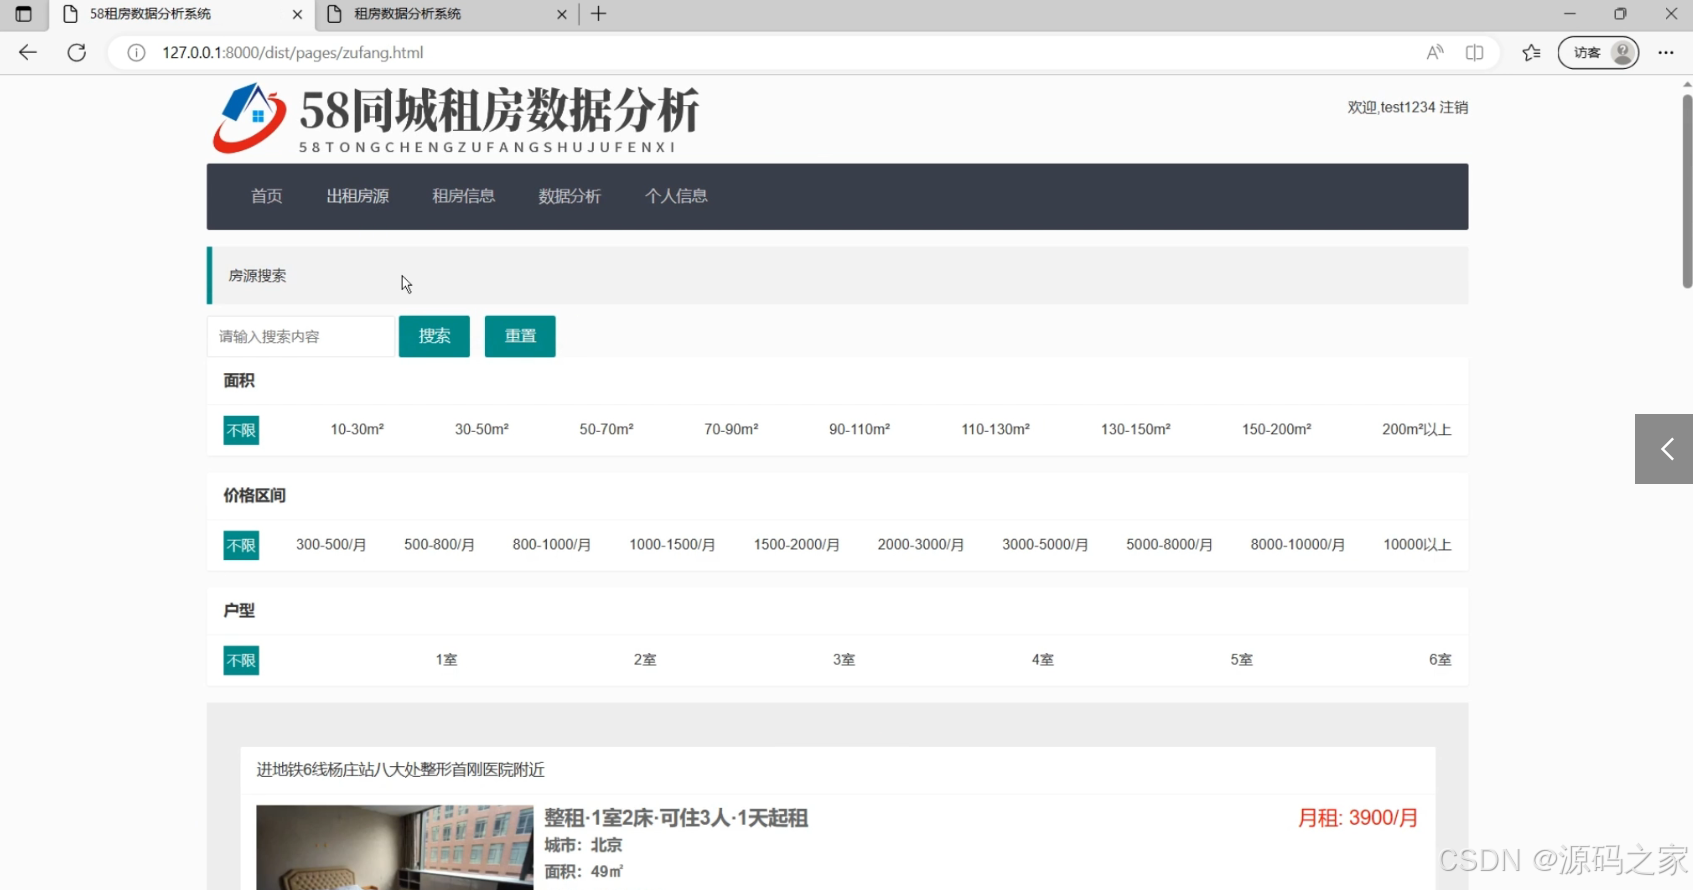The height and width of the screenshot is (890, 1693).
Task: Filter area by 90-110m²
Action: 859,429
